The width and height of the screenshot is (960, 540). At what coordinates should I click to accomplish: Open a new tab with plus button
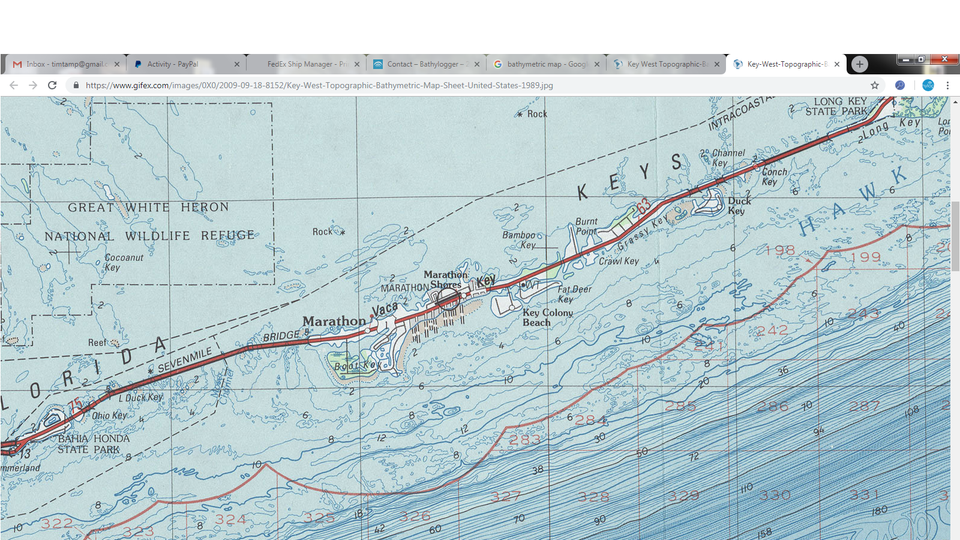(860, 64)
